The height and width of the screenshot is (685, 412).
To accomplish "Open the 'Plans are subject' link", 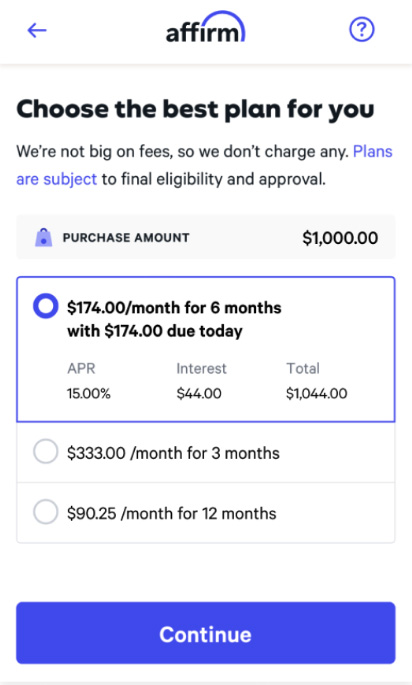I will coord(373,152).
